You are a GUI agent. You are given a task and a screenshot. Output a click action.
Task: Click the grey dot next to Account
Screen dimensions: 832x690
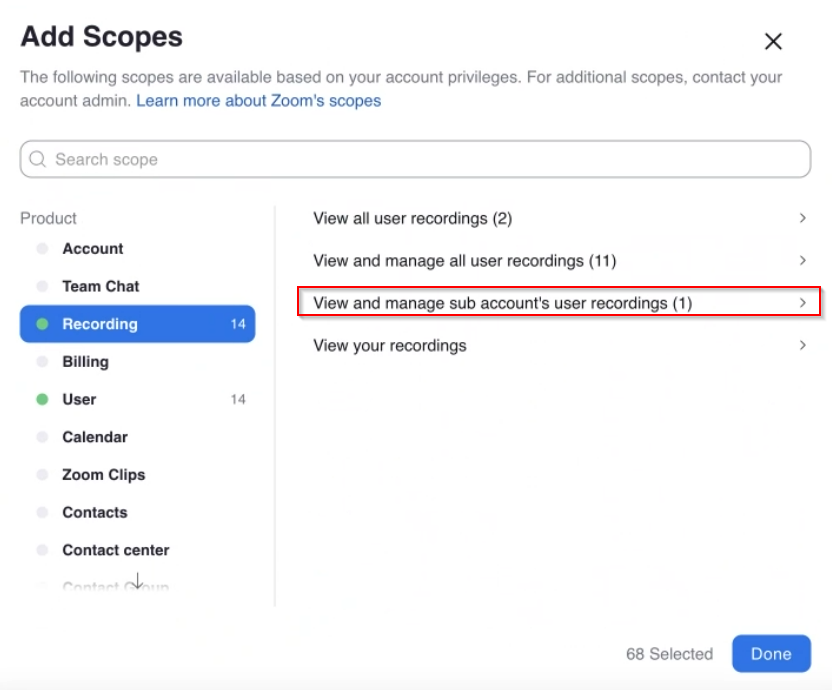pyautogui.click(x=42, y=248)
